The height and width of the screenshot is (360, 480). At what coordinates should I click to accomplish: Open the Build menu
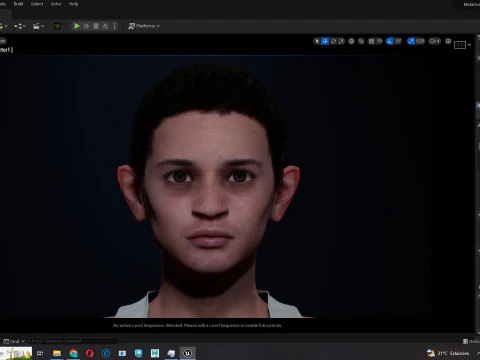point(18,4)
